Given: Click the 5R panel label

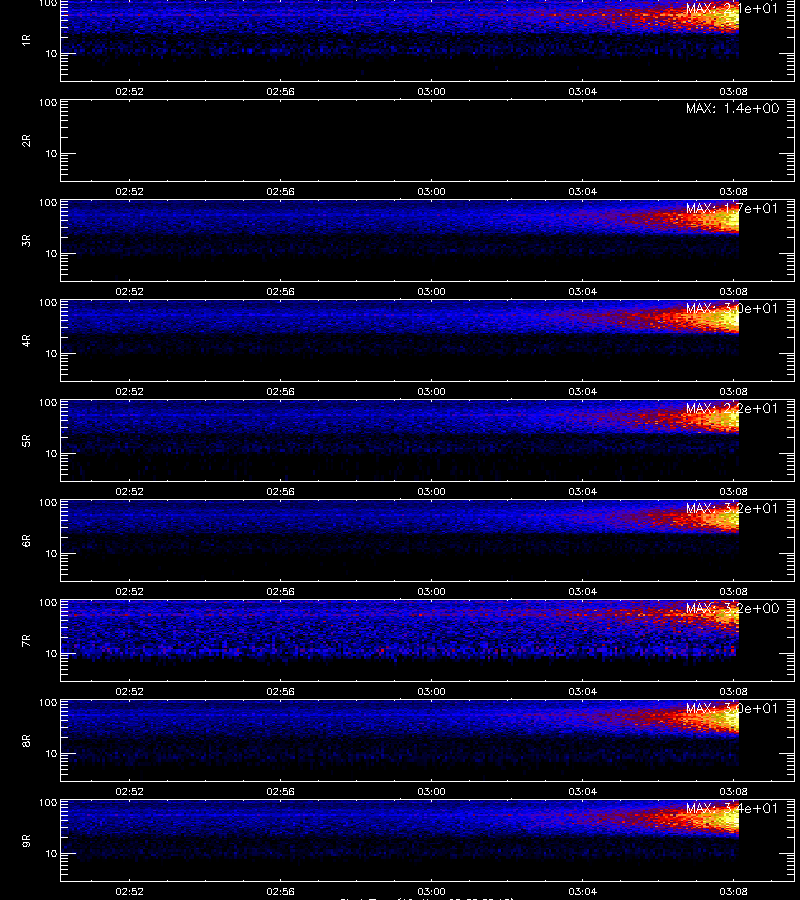Looking at the screenshot, I should click(26, 440).
